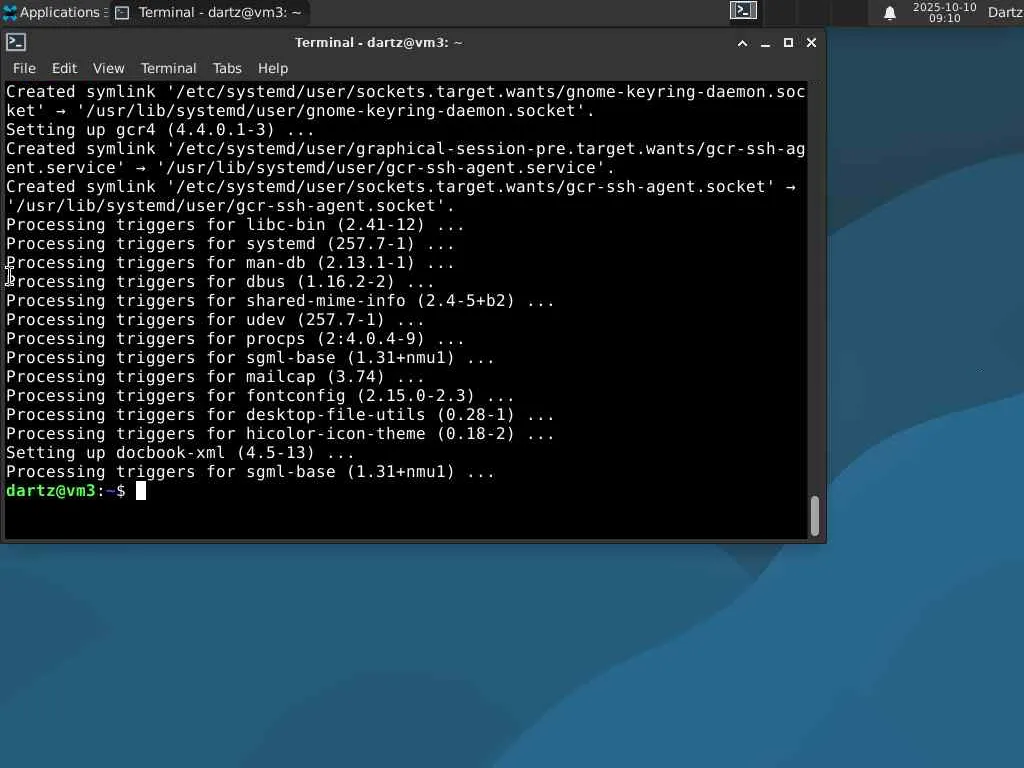The height and width of the screenshot is (768, 1024).
Task: Click the terminal window icon in title bar
Action: coord(16,42)
